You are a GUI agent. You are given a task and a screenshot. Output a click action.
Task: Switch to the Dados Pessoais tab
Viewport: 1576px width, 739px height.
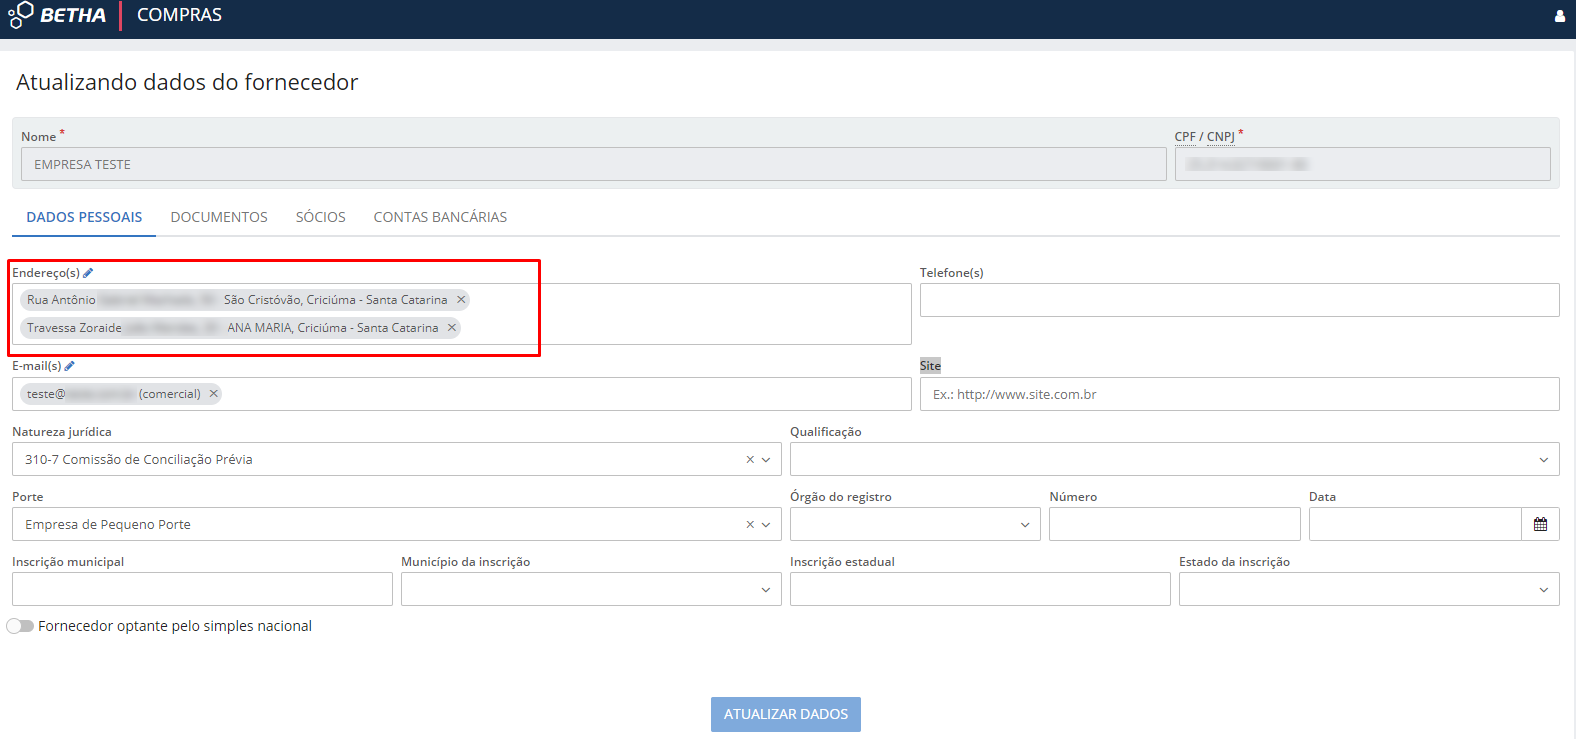84,217
